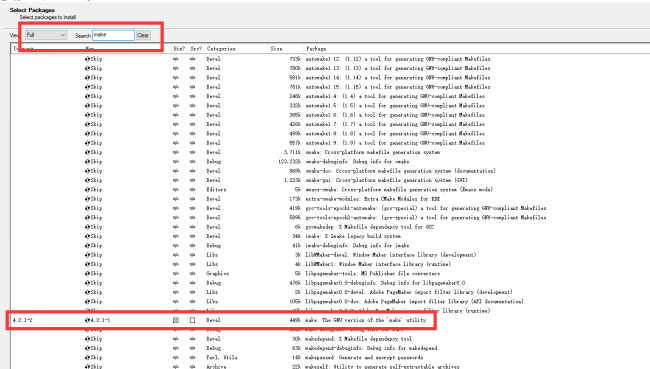Click the Src? column header
Screen dimensions: 650x369
196,49
